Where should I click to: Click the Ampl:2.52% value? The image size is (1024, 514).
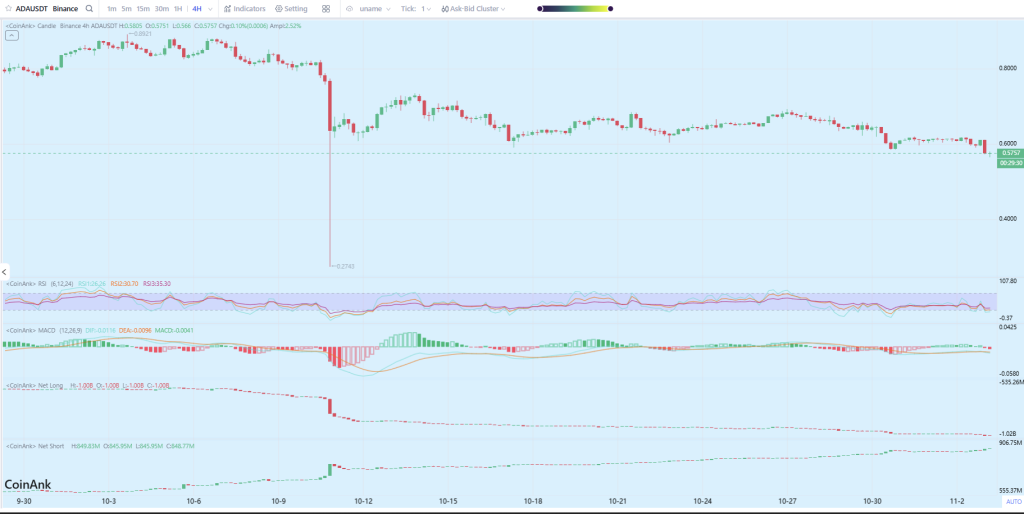[285, 25]
